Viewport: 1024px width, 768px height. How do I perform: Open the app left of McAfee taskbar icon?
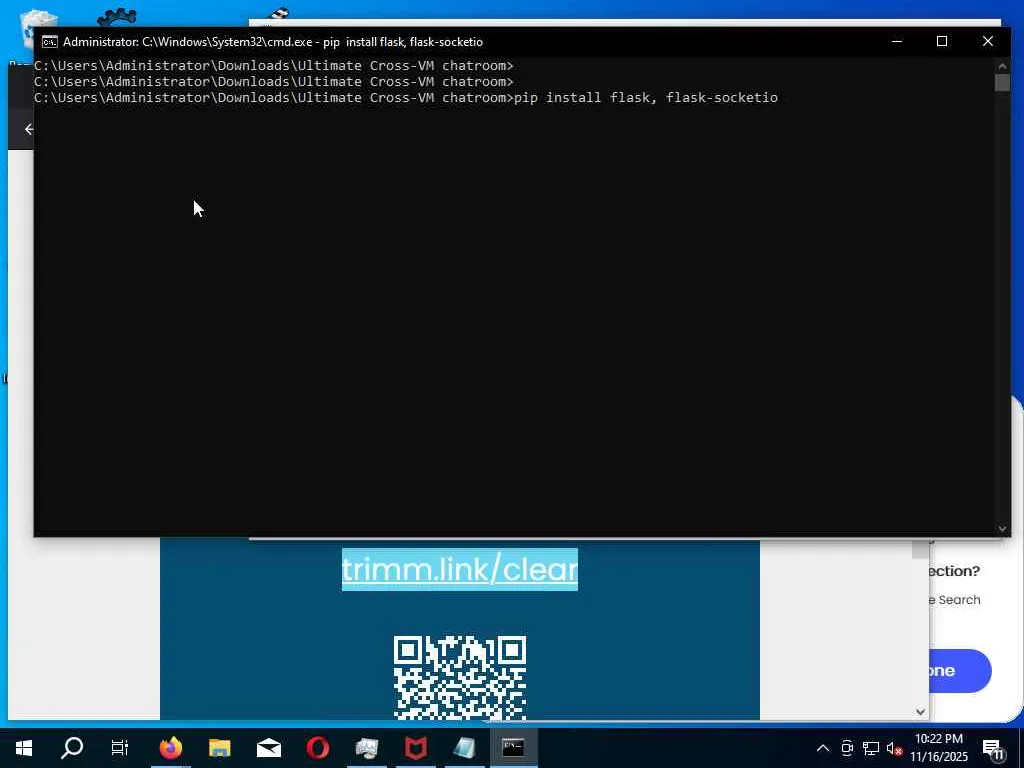(366, 748)
